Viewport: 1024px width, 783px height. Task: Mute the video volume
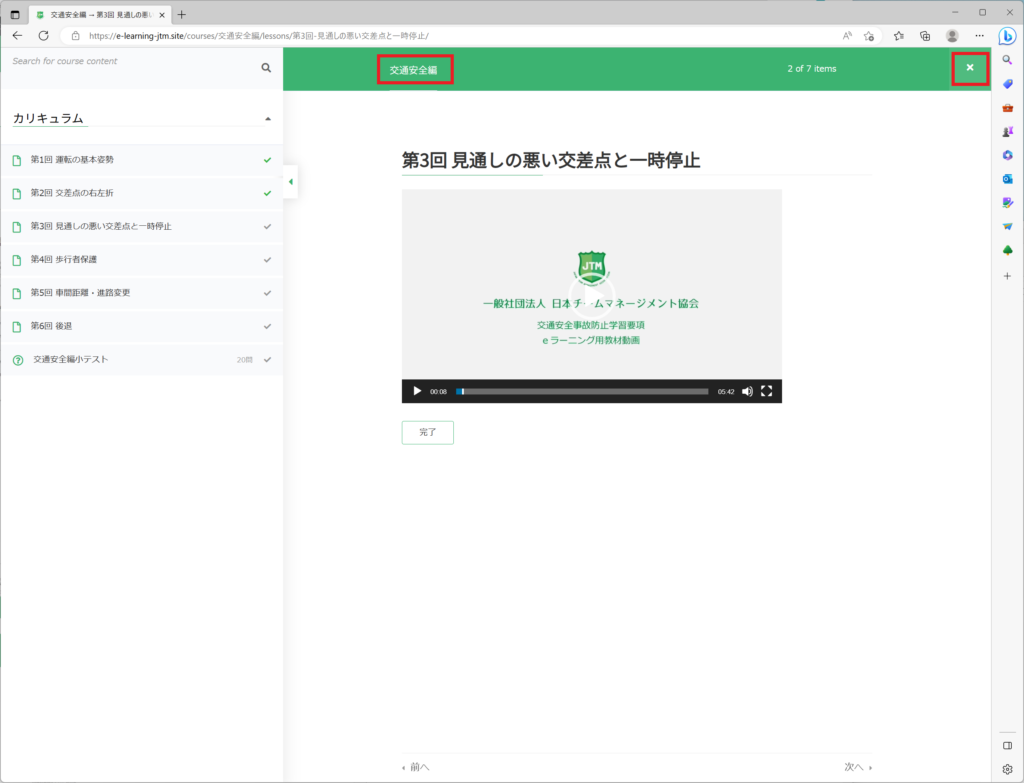pyautogui.click(x=747, y=391)
